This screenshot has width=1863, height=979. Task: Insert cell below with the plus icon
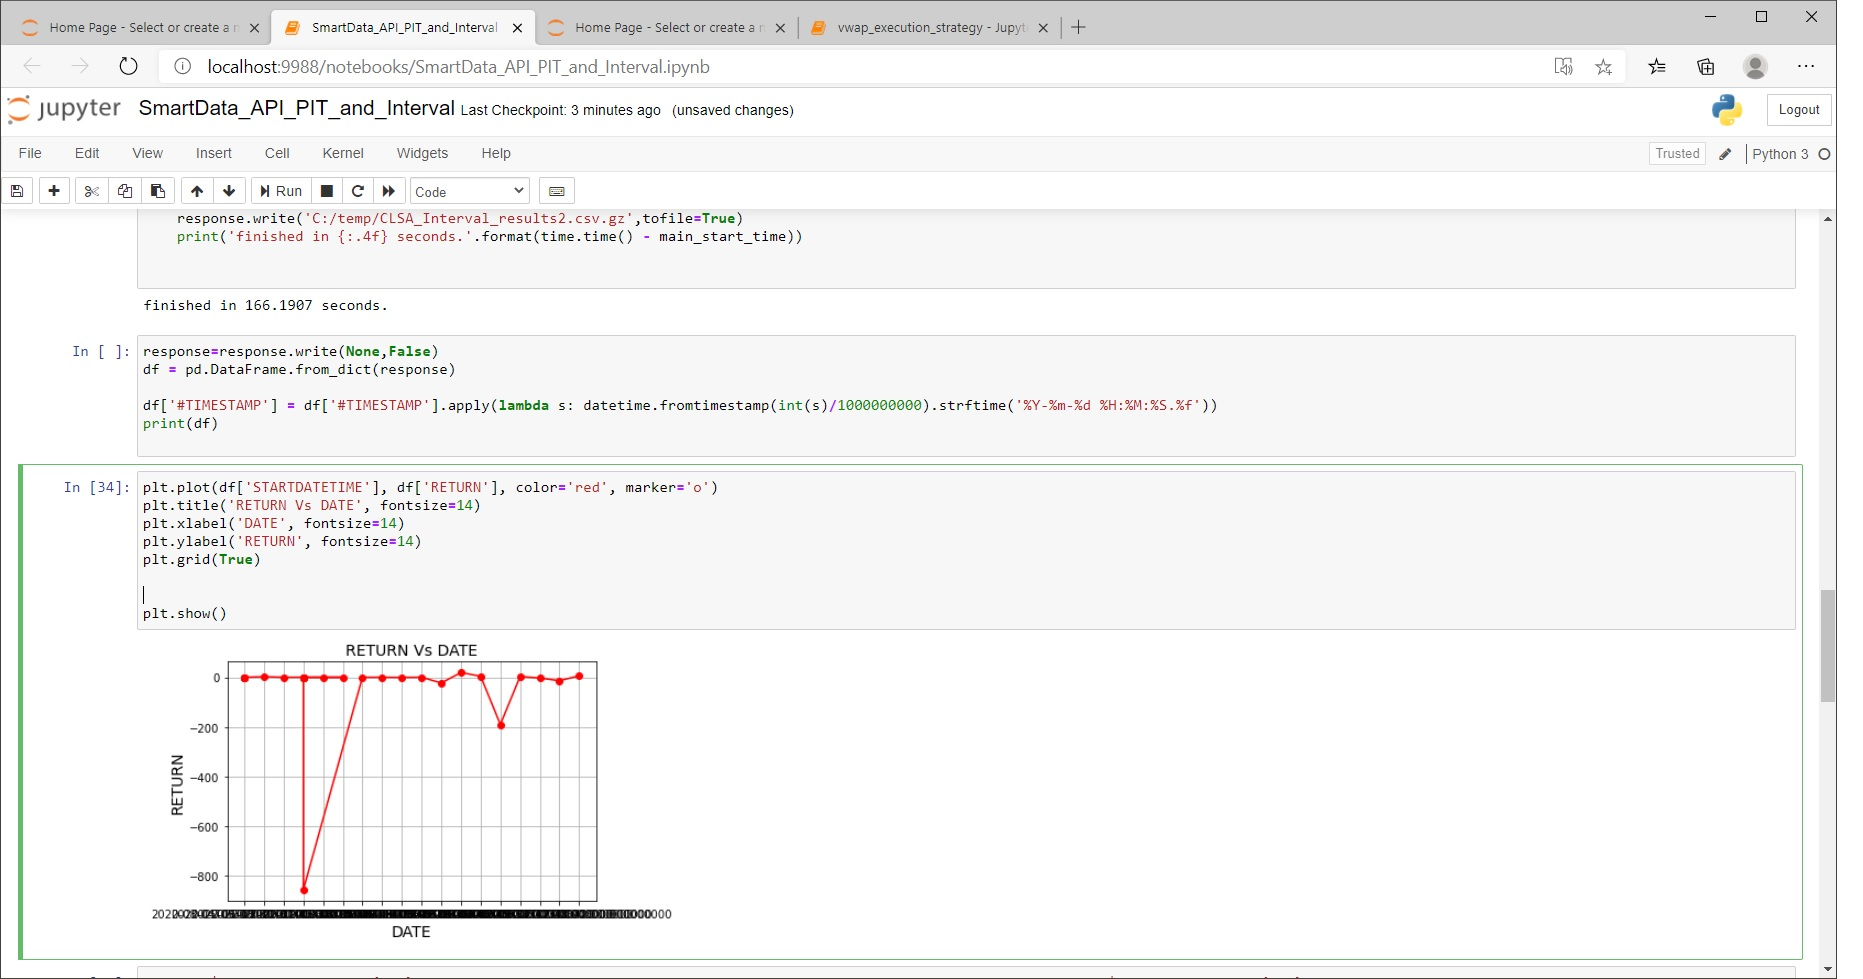(54, 191)
